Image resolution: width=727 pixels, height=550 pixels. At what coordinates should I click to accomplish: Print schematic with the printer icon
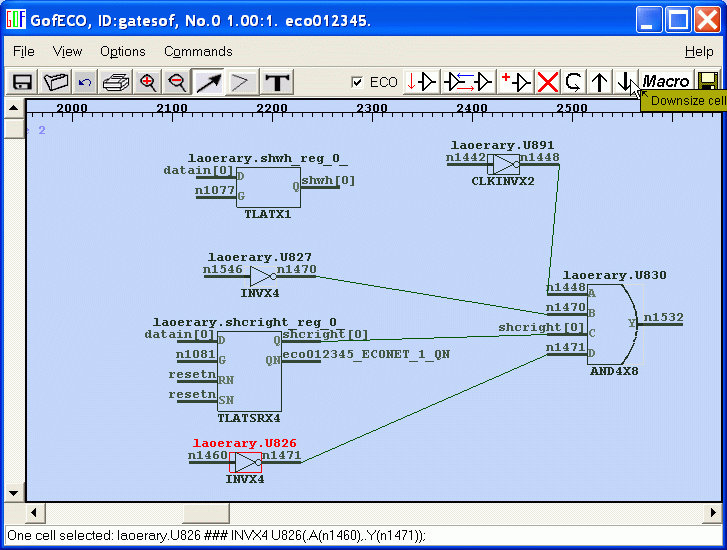coord(116,83)
